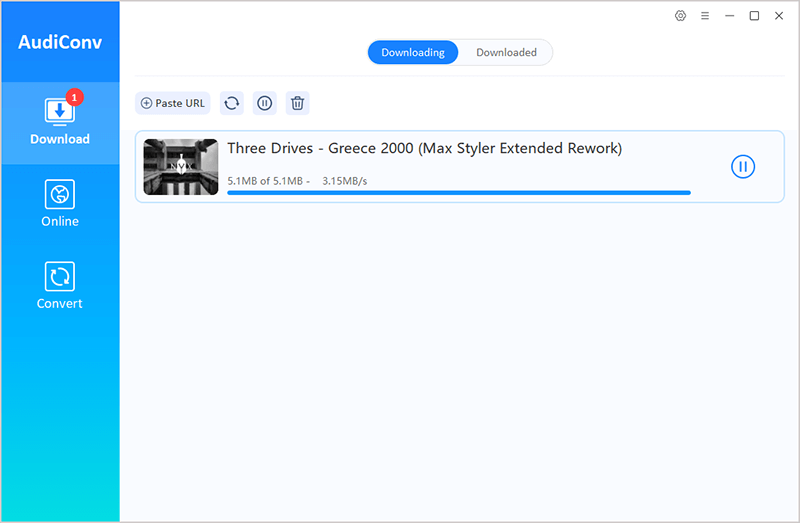This screenshot has height=523, width=800.
Task: Minimize the AudiConv window
Action: (730, 16)
